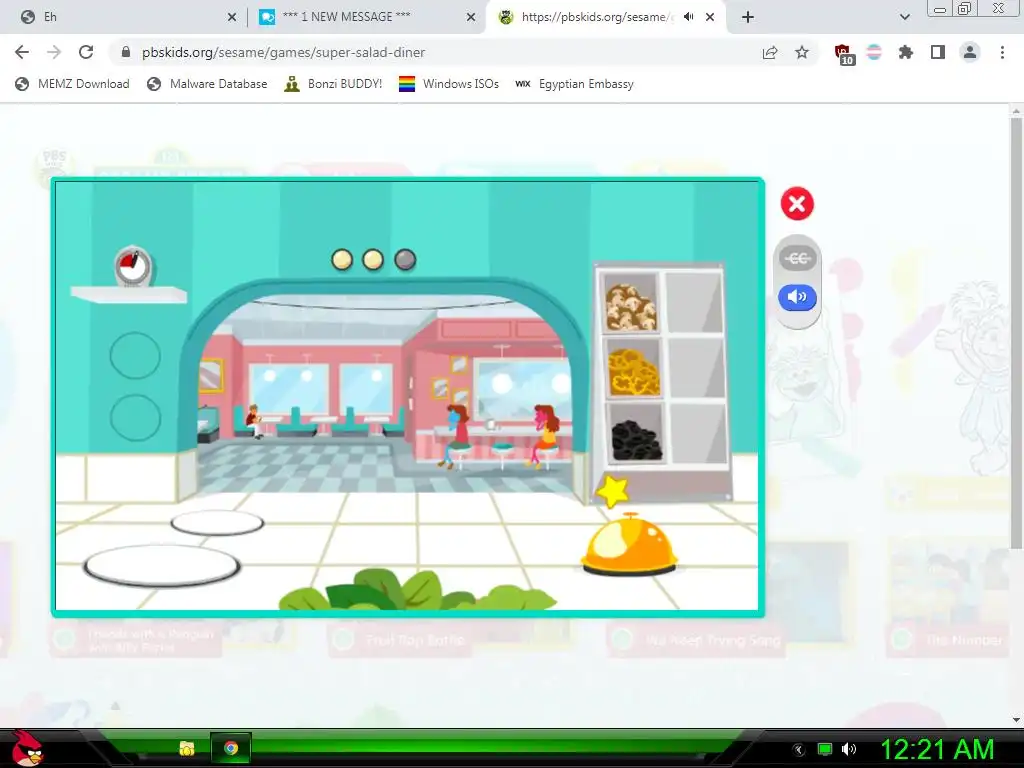View site information via the padlock icon
Viewport: 1024px width, 768px height.
tap(126, 52)
